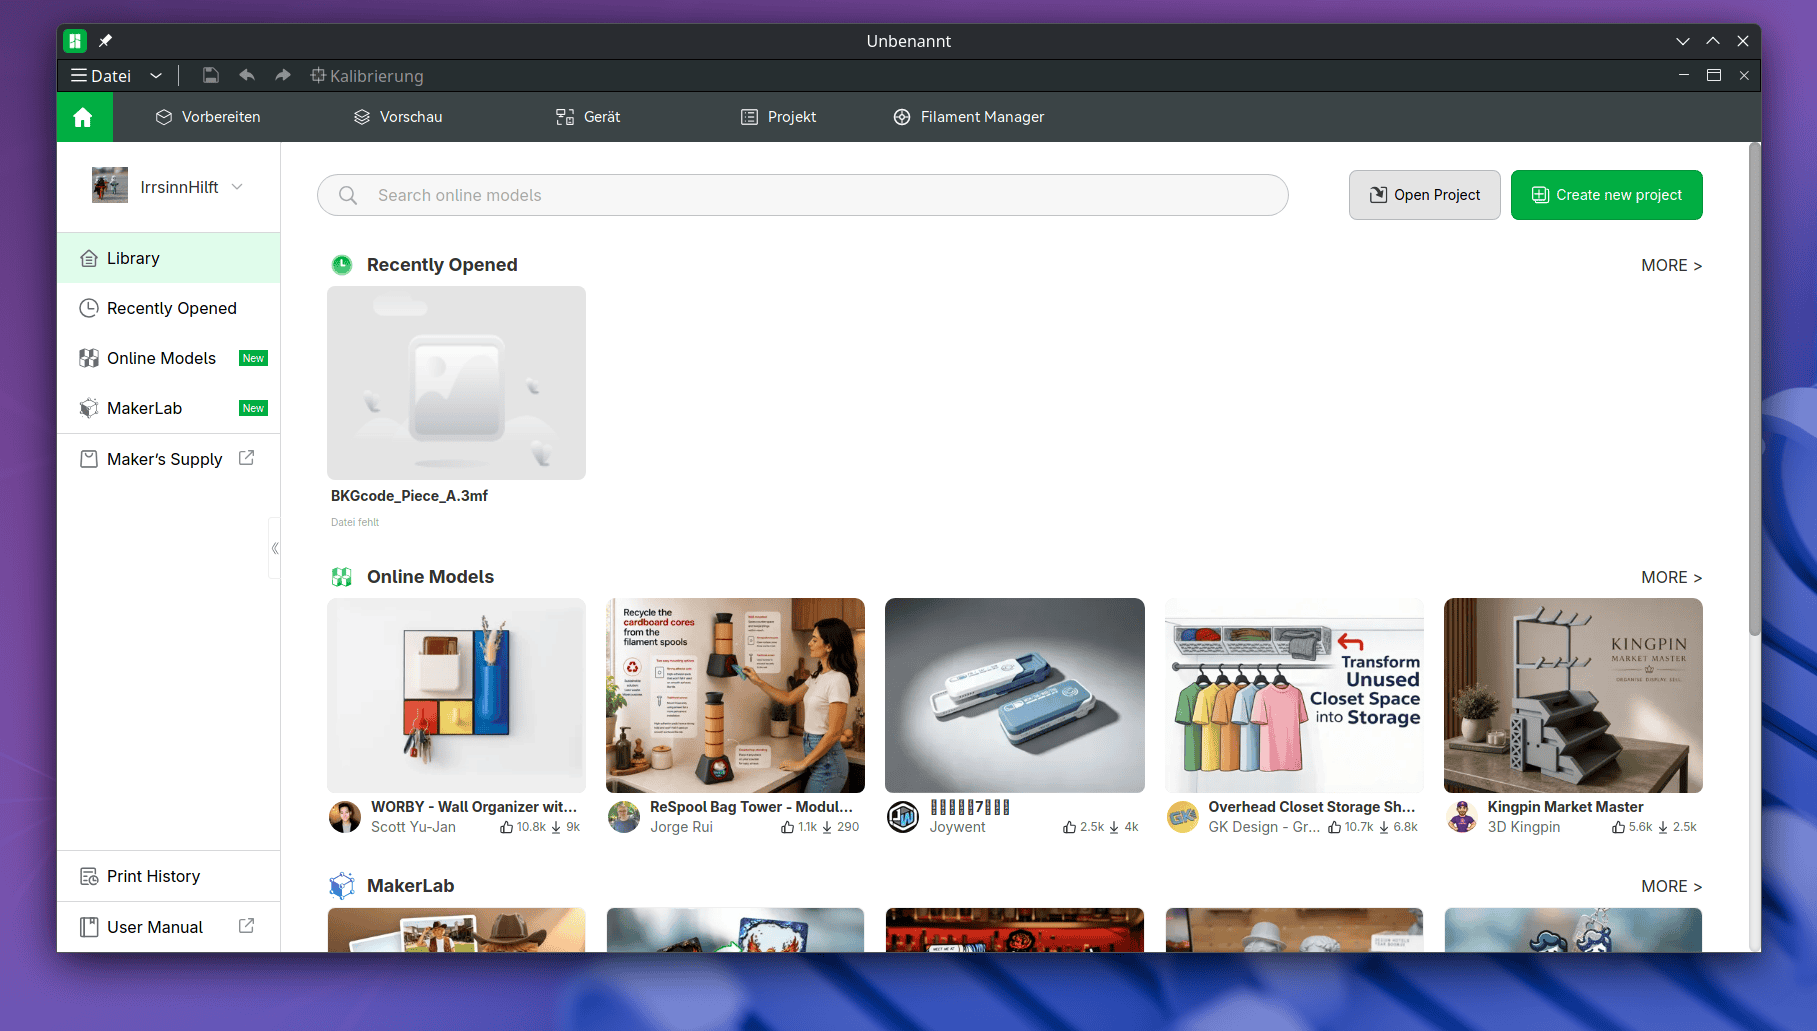Open the Datei menu
The width and height of the screenshot is (1817, 1031).
coord(101,76)
